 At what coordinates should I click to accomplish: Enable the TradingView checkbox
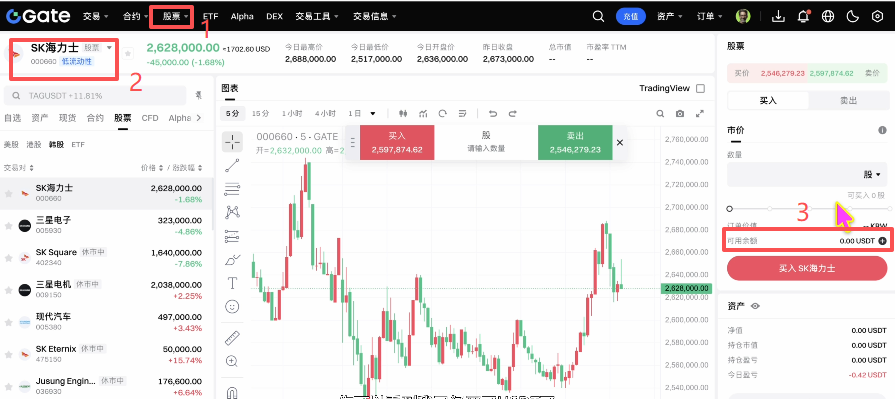[701, 88]
